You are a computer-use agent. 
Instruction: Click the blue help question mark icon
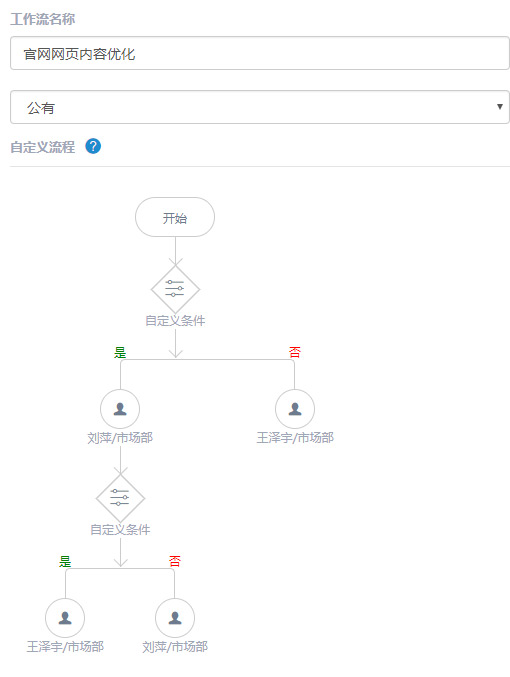click(x=93, y=146)
